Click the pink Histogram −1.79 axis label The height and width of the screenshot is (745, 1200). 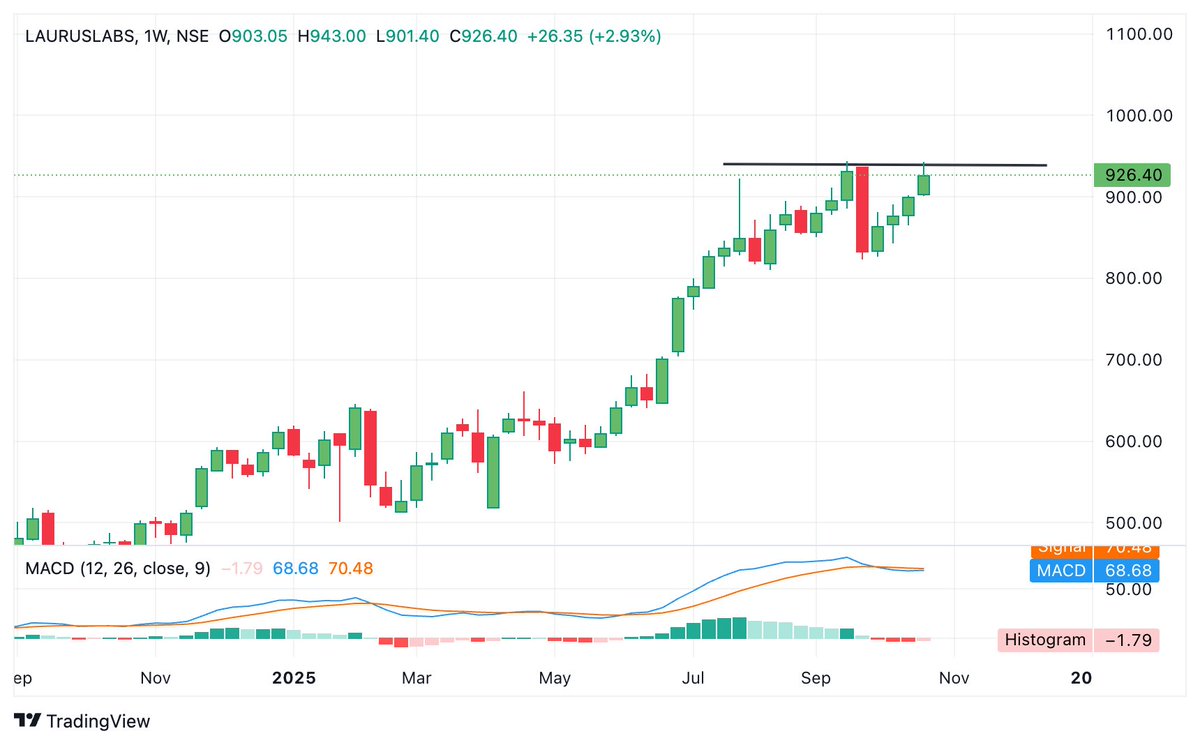click(x=1079, y=640)
